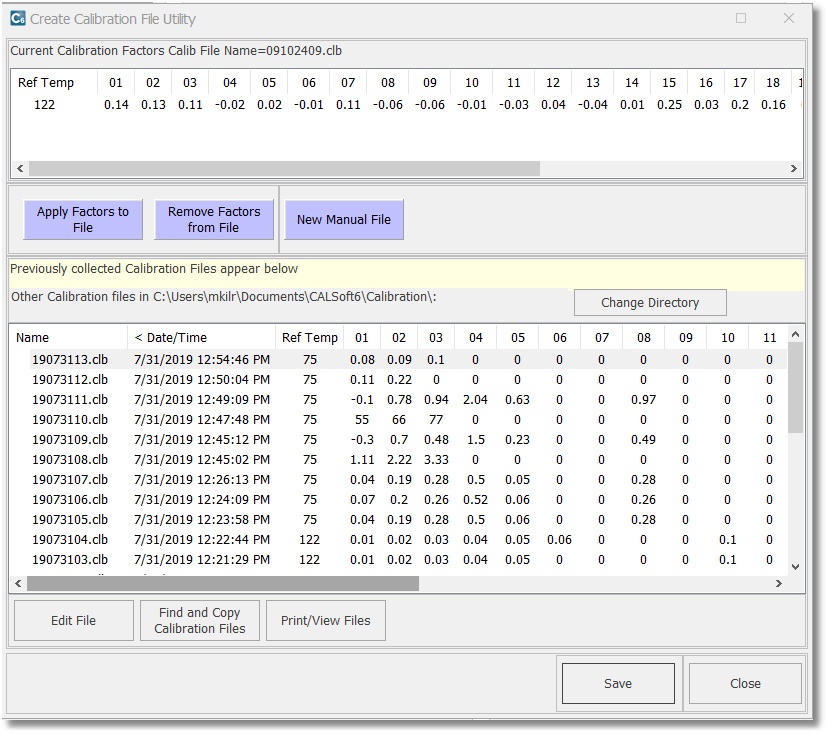
Task: Click the Cd application icon in titlebar
Action: (x=16, y=18)
